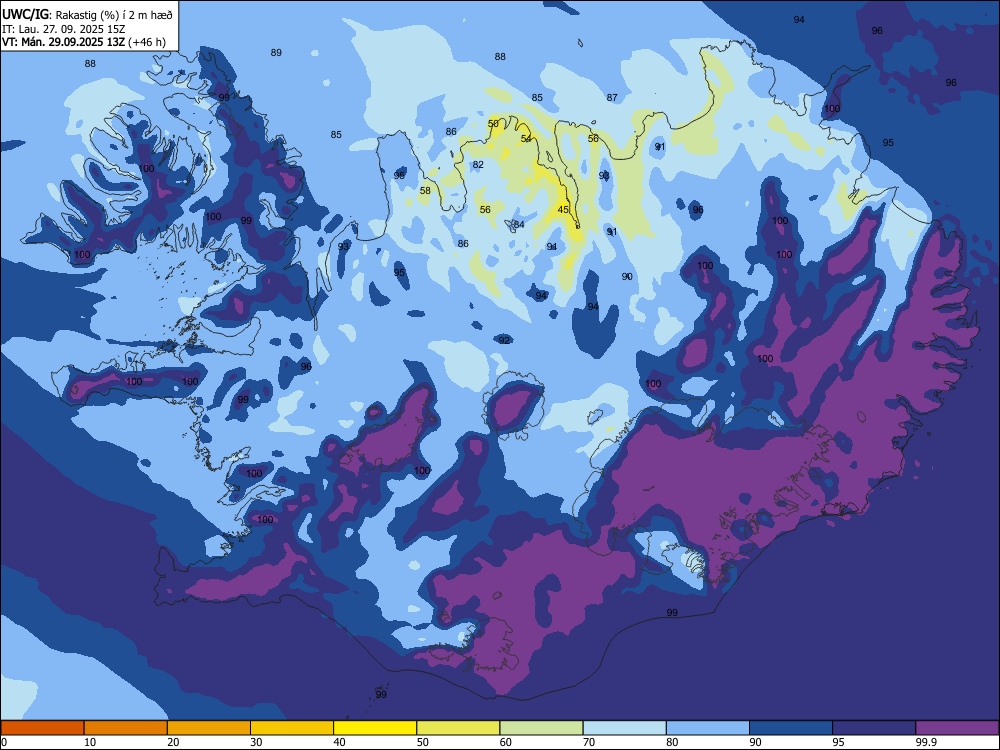Click the '20' legend tick label
This screenshot has height=750, width=1000.
(173, 742)
